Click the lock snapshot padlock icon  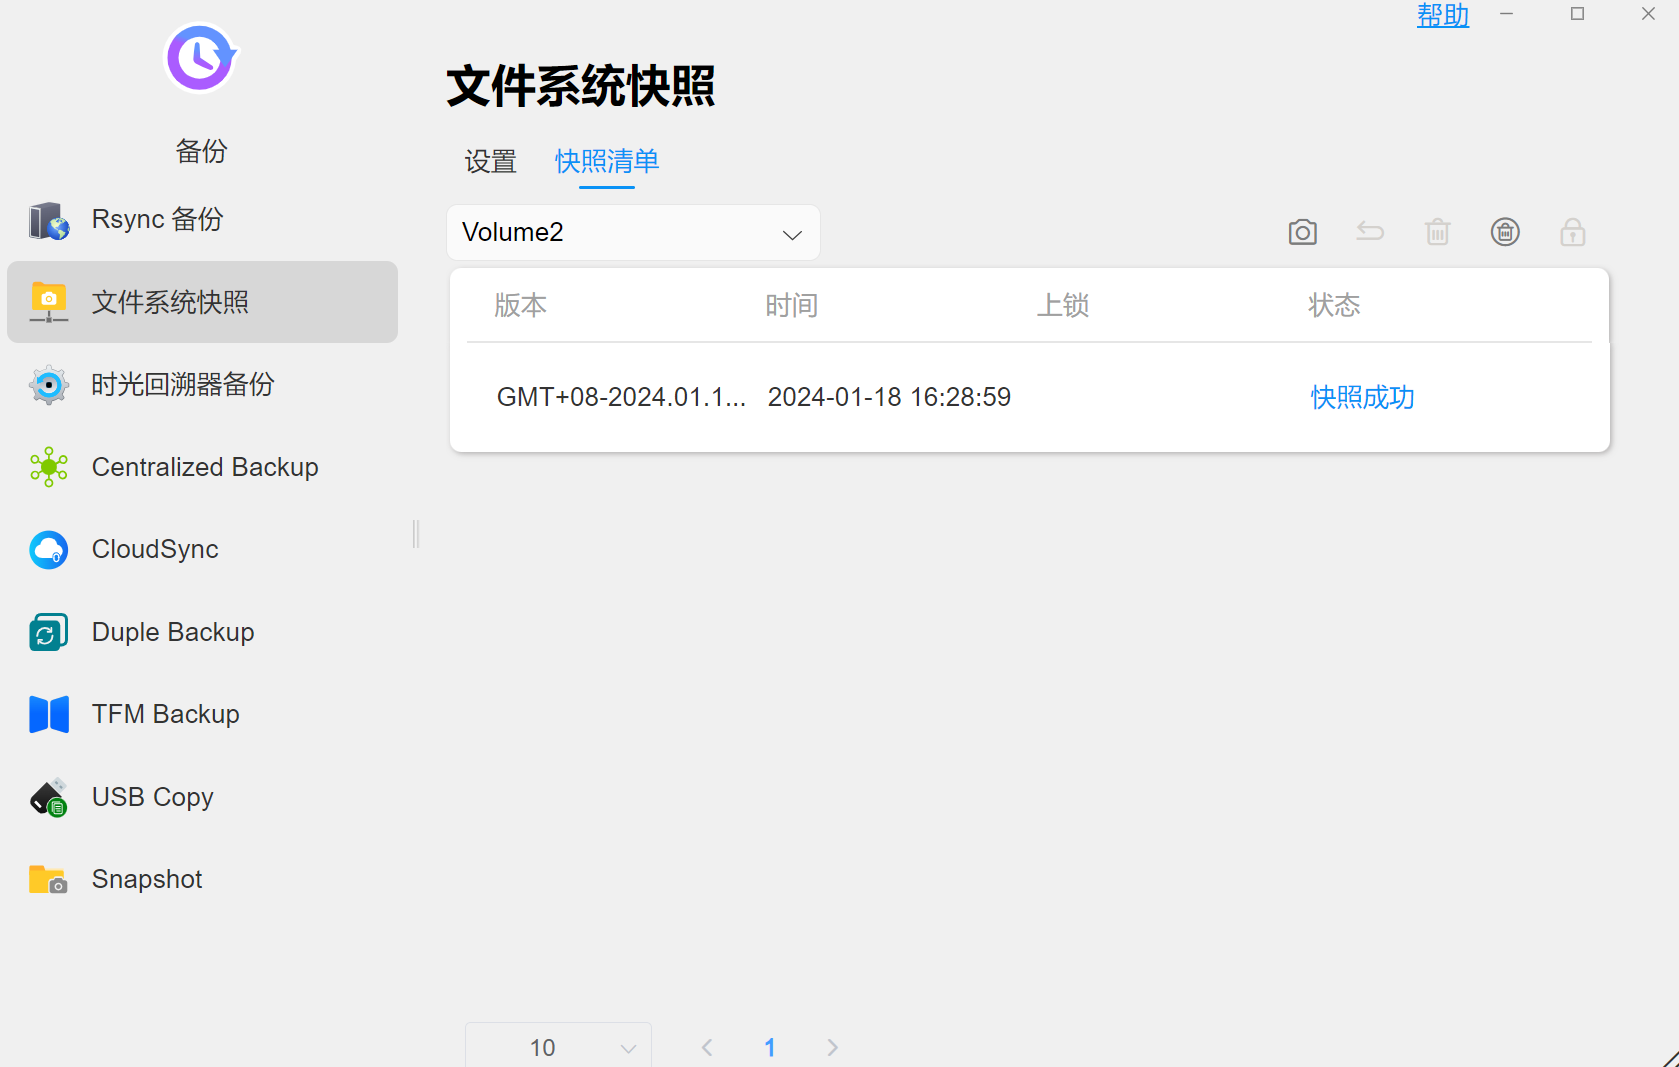[x=1572, y=233]
